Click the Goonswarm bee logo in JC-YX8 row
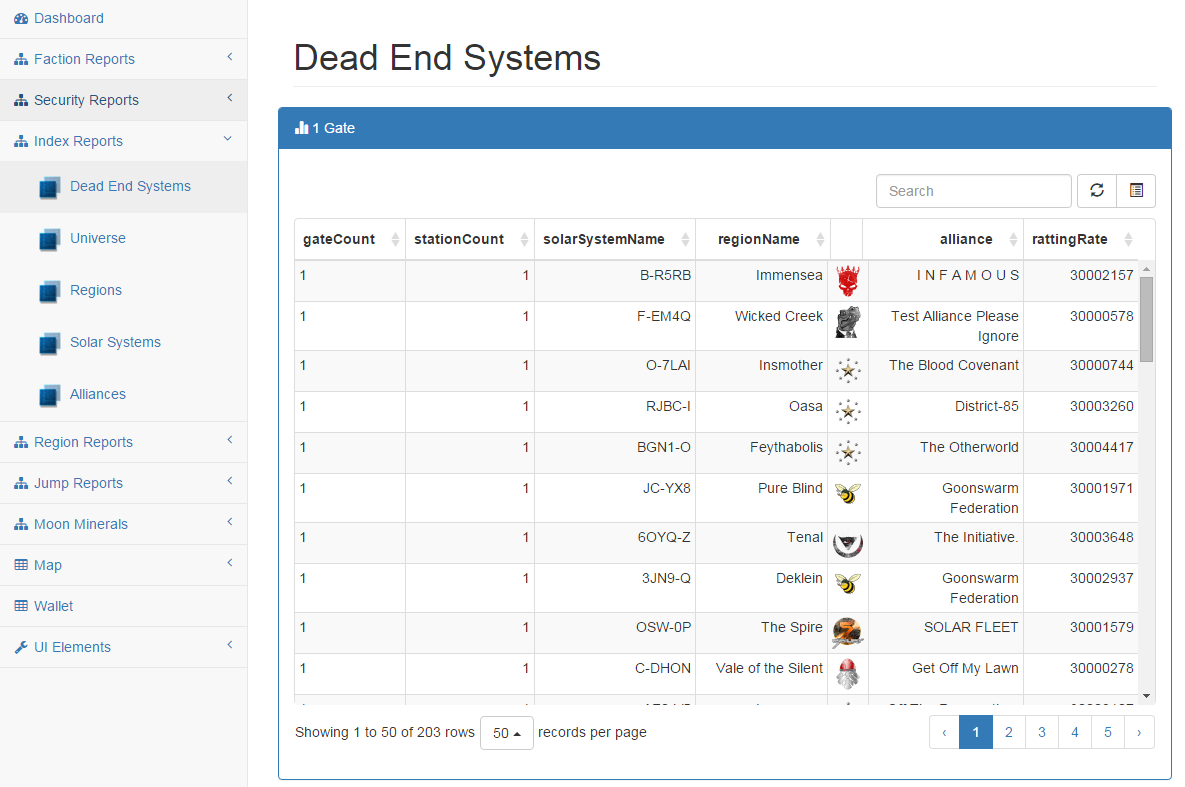Viewport: 1185px width, 787px height. [x=848, y=492]
